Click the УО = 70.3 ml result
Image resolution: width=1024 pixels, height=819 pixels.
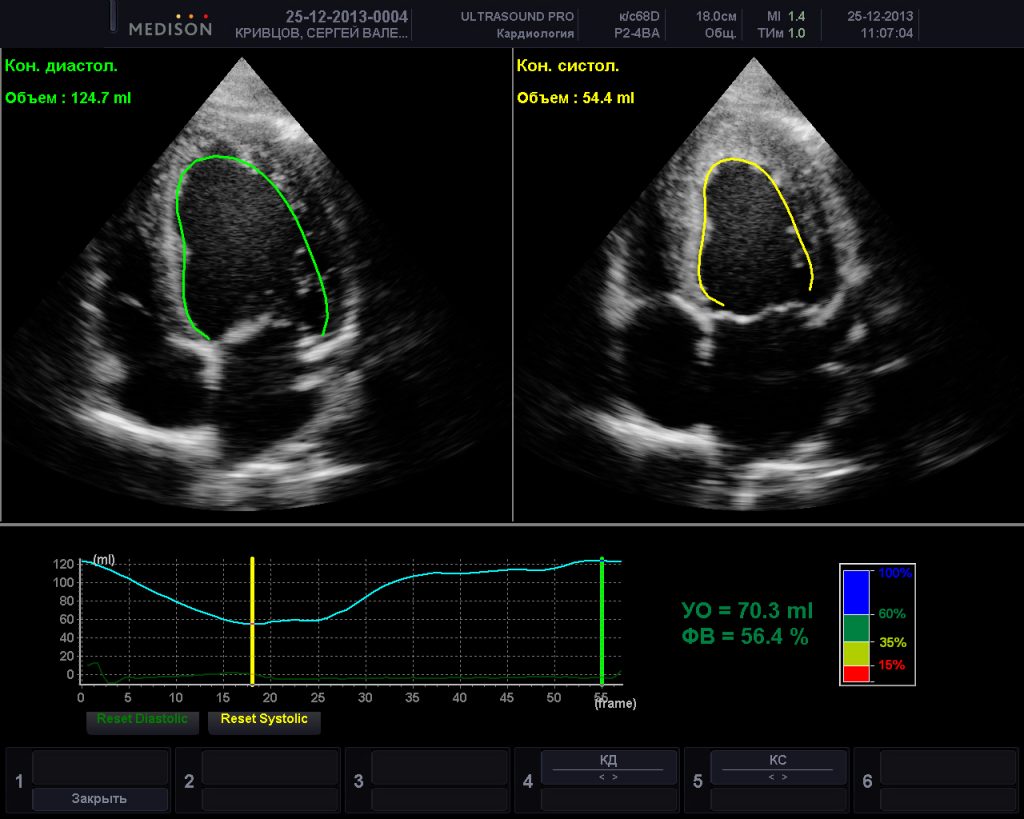[x=747, y=611]
